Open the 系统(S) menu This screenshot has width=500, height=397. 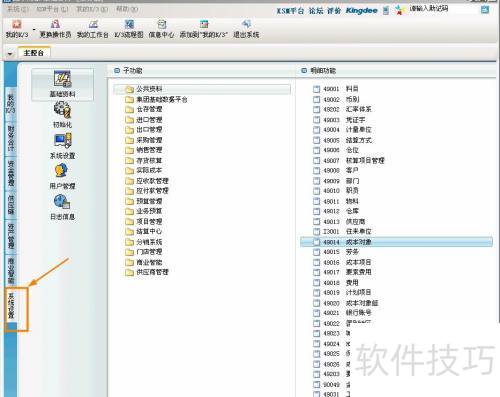[18, 9]
